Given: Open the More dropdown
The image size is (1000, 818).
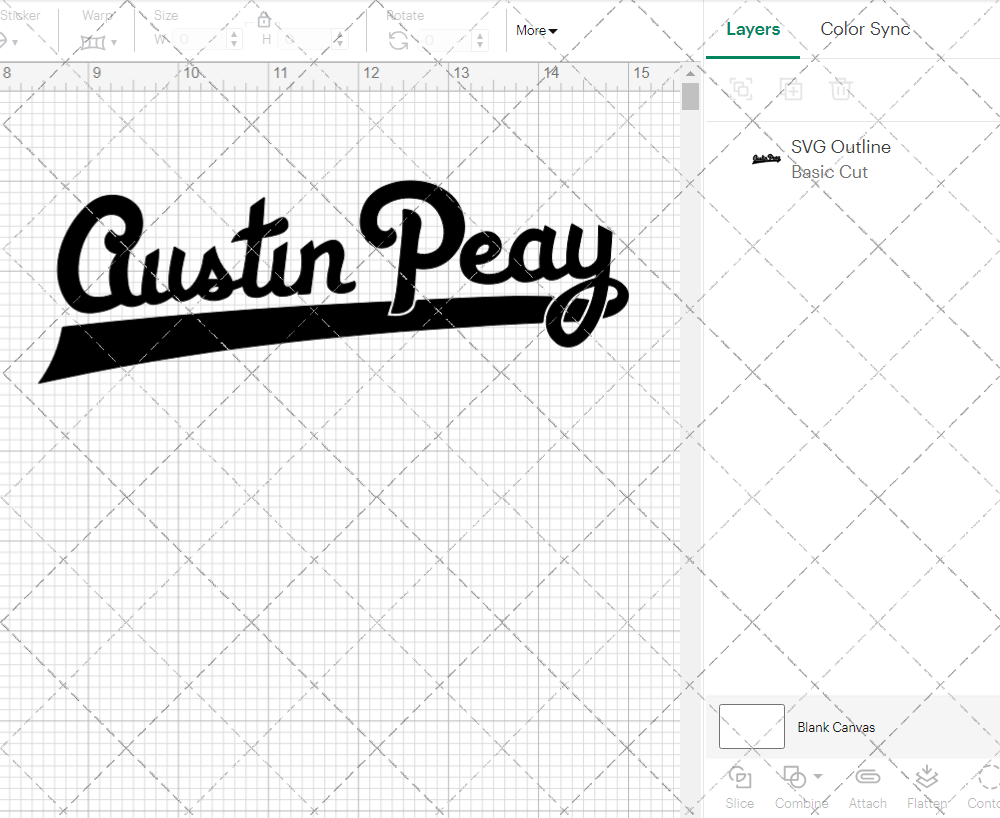Looking at the screenshot, I should [536, 31].
